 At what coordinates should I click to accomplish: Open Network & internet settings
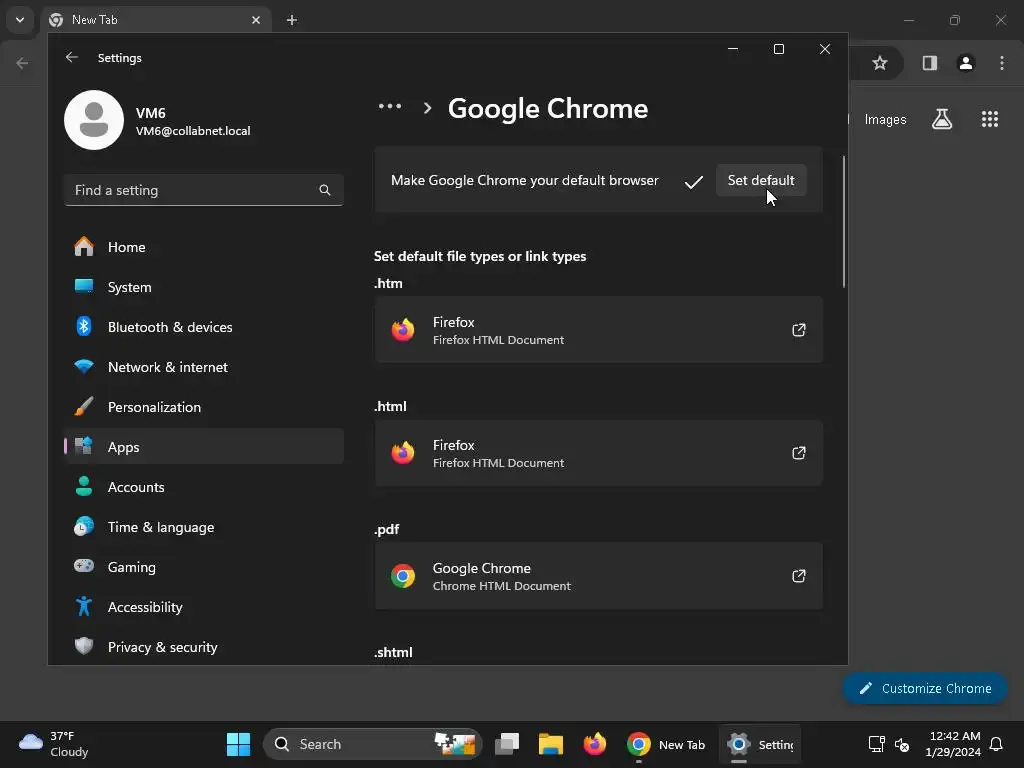[x=204, y=367]
